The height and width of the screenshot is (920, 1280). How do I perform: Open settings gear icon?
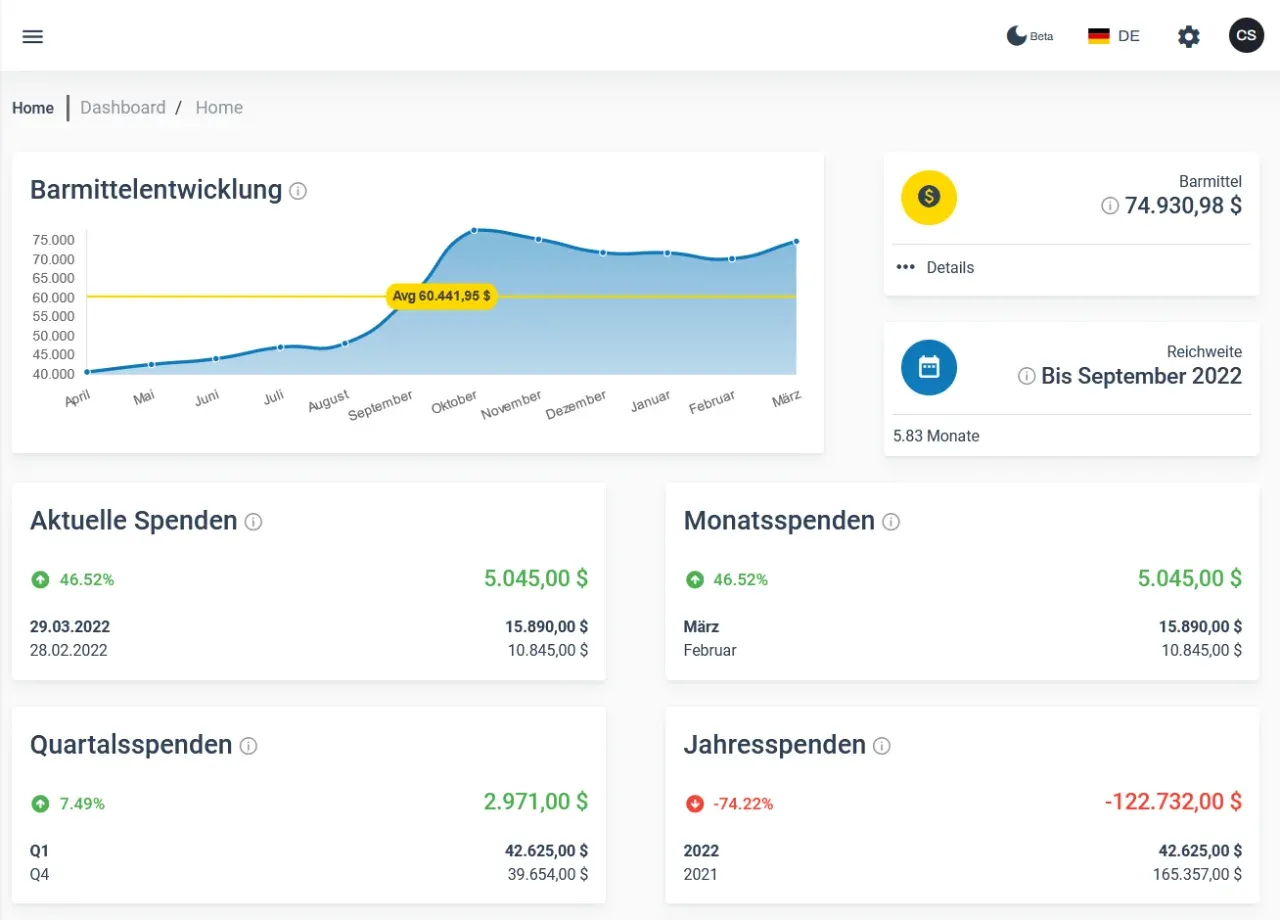[1188, 37]
